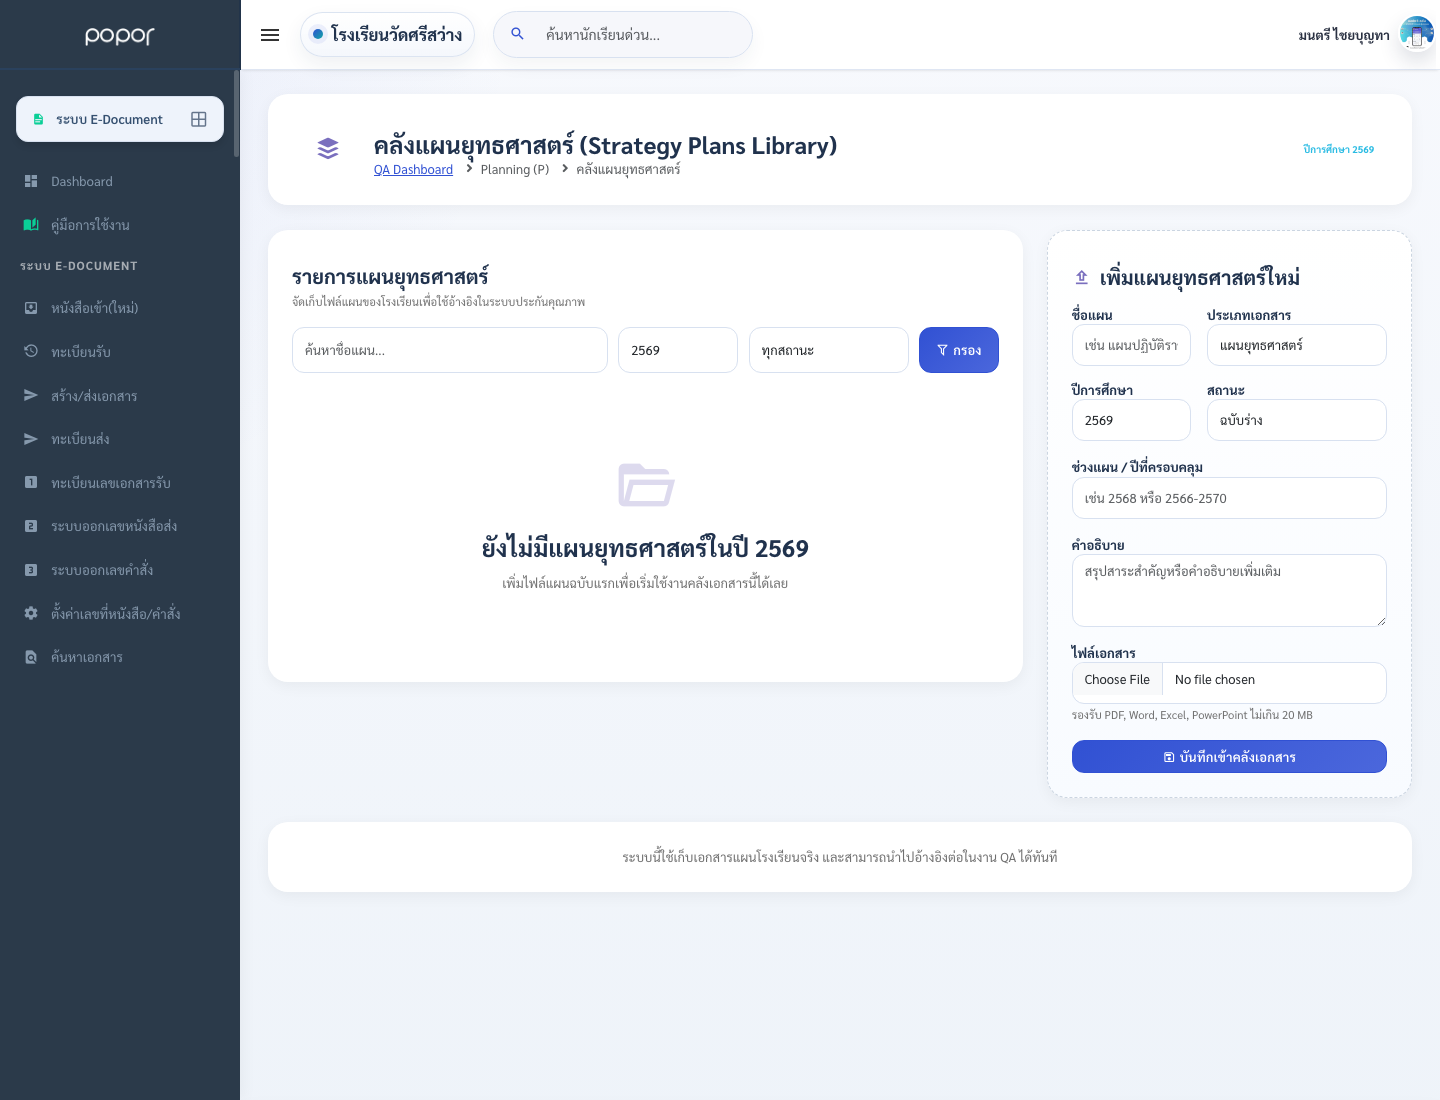Click the heading ยังไม่มีแผนยุทธศาสตร์ในปี 2569

pyautogui.click(x=645, y=548)
